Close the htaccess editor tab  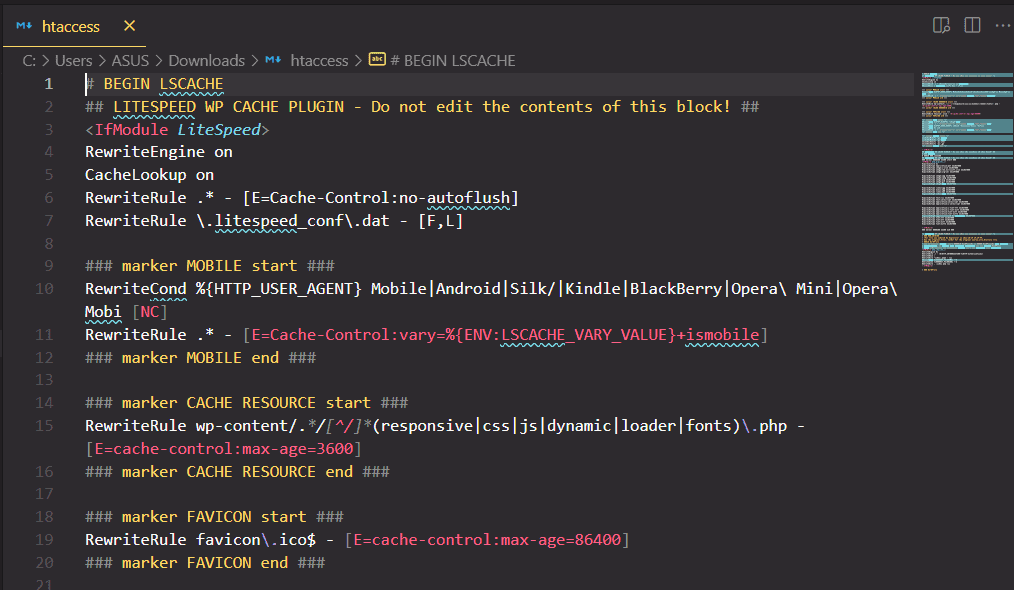coord(129,26)
